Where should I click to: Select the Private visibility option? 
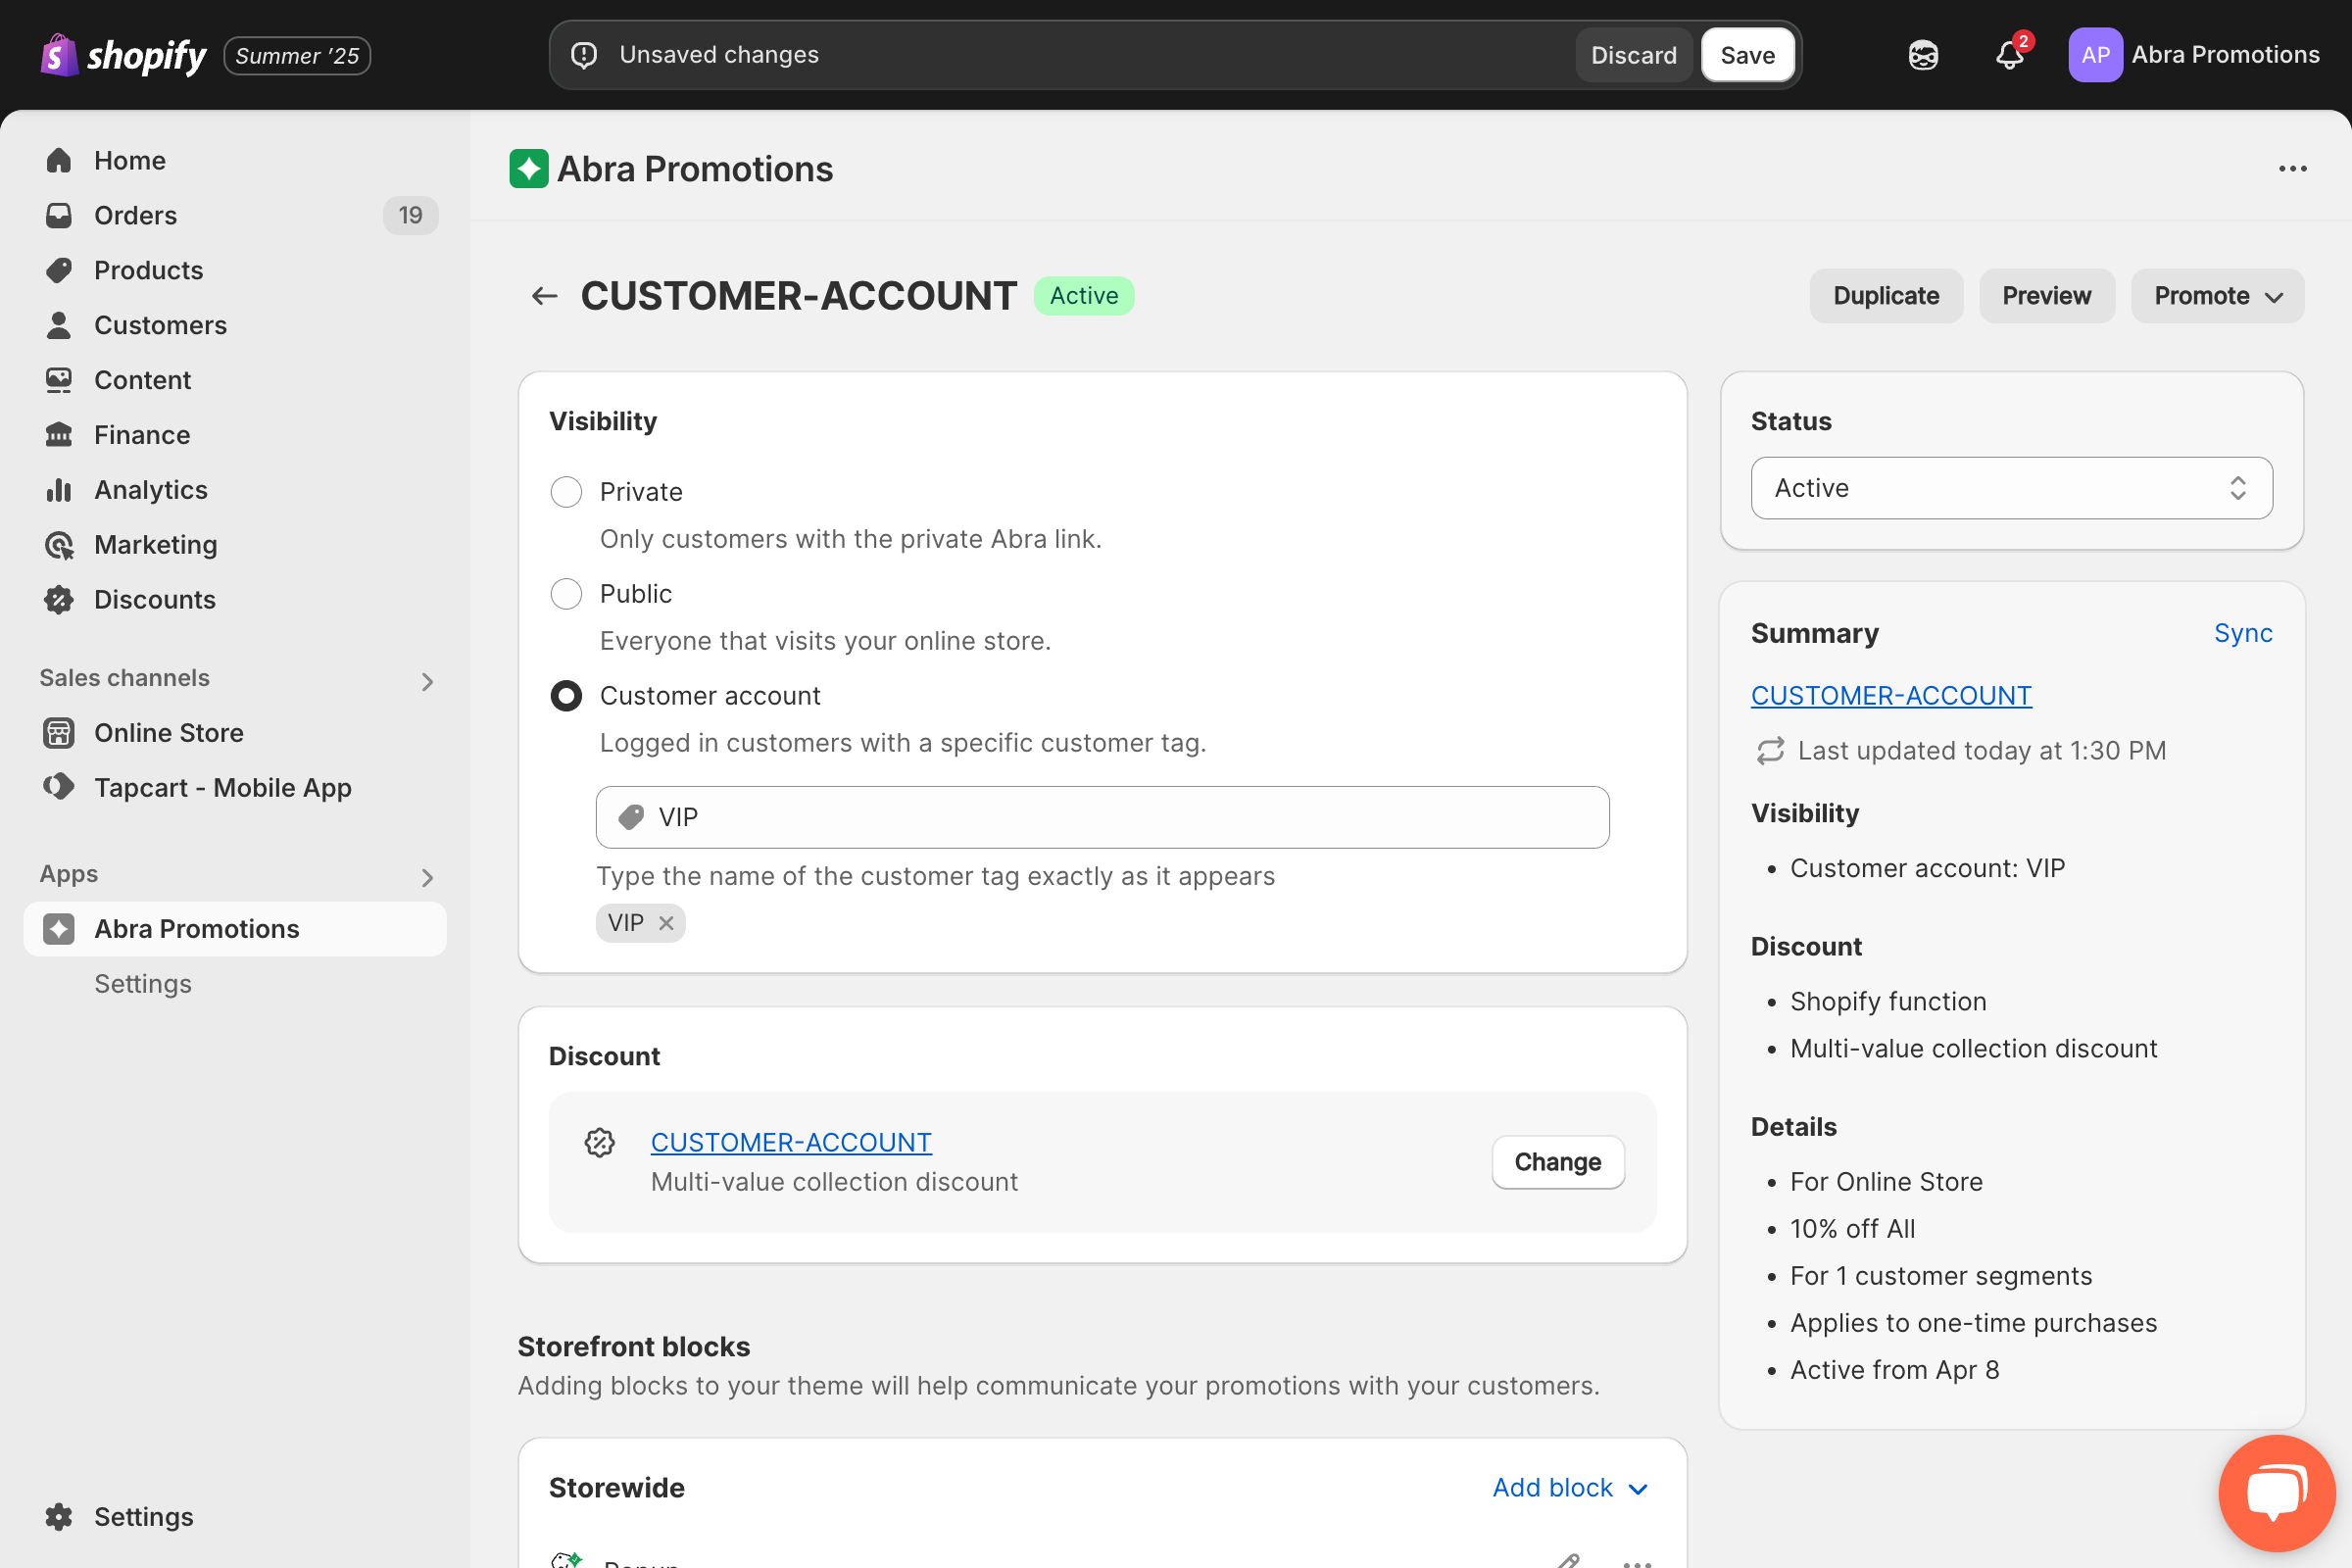[x=566, y=492]
